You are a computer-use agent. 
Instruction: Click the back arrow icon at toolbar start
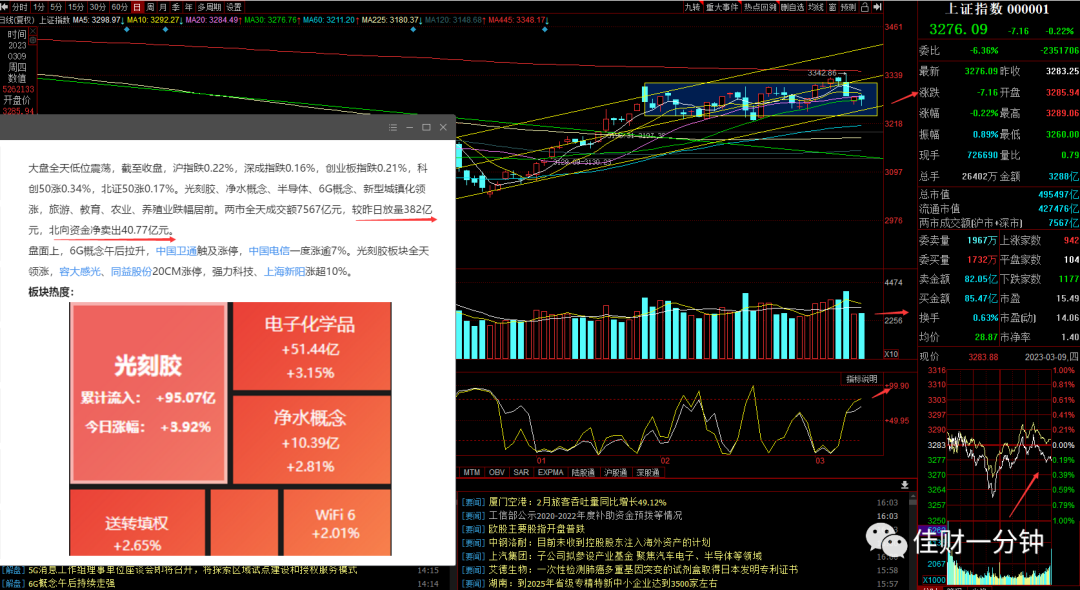click(5, 7)
